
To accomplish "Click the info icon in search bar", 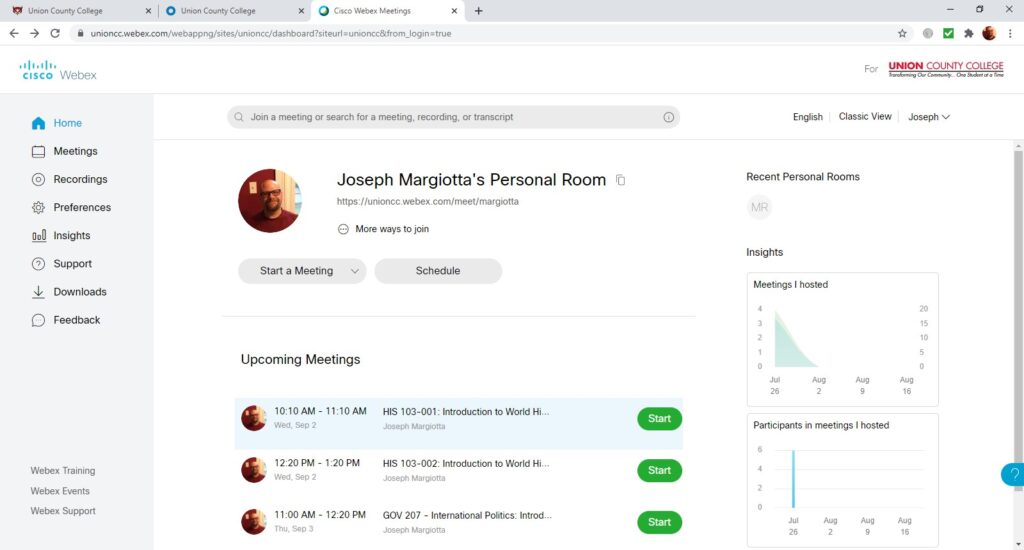I will [x=668, y=117].
